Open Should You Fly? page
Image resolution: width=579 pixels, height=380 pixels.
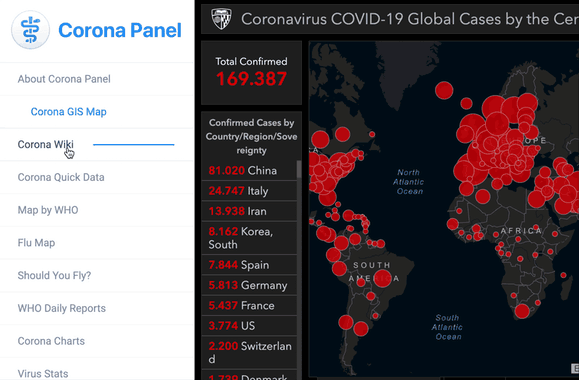[54, 275]
